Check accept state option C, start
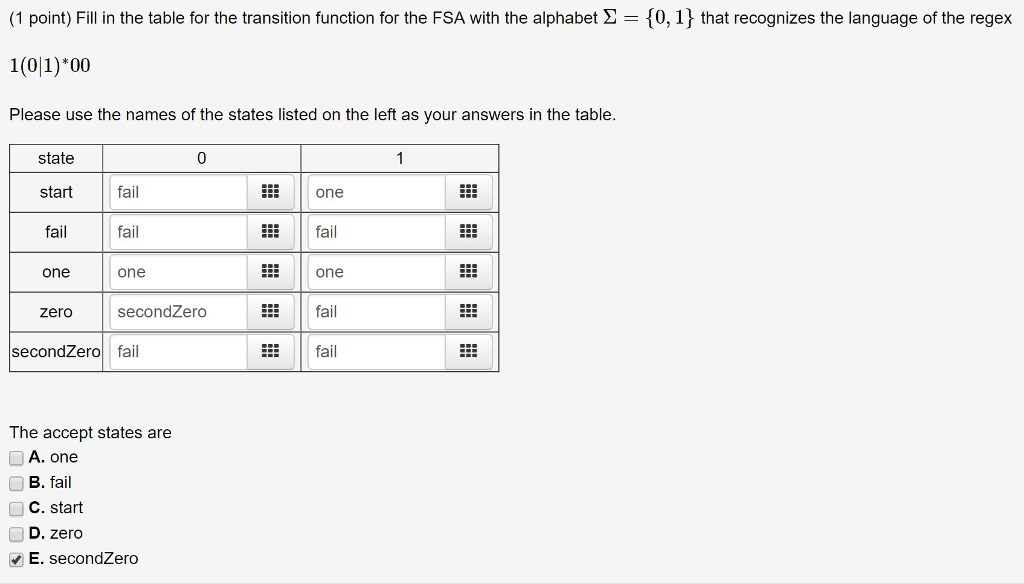 (16, 508)
